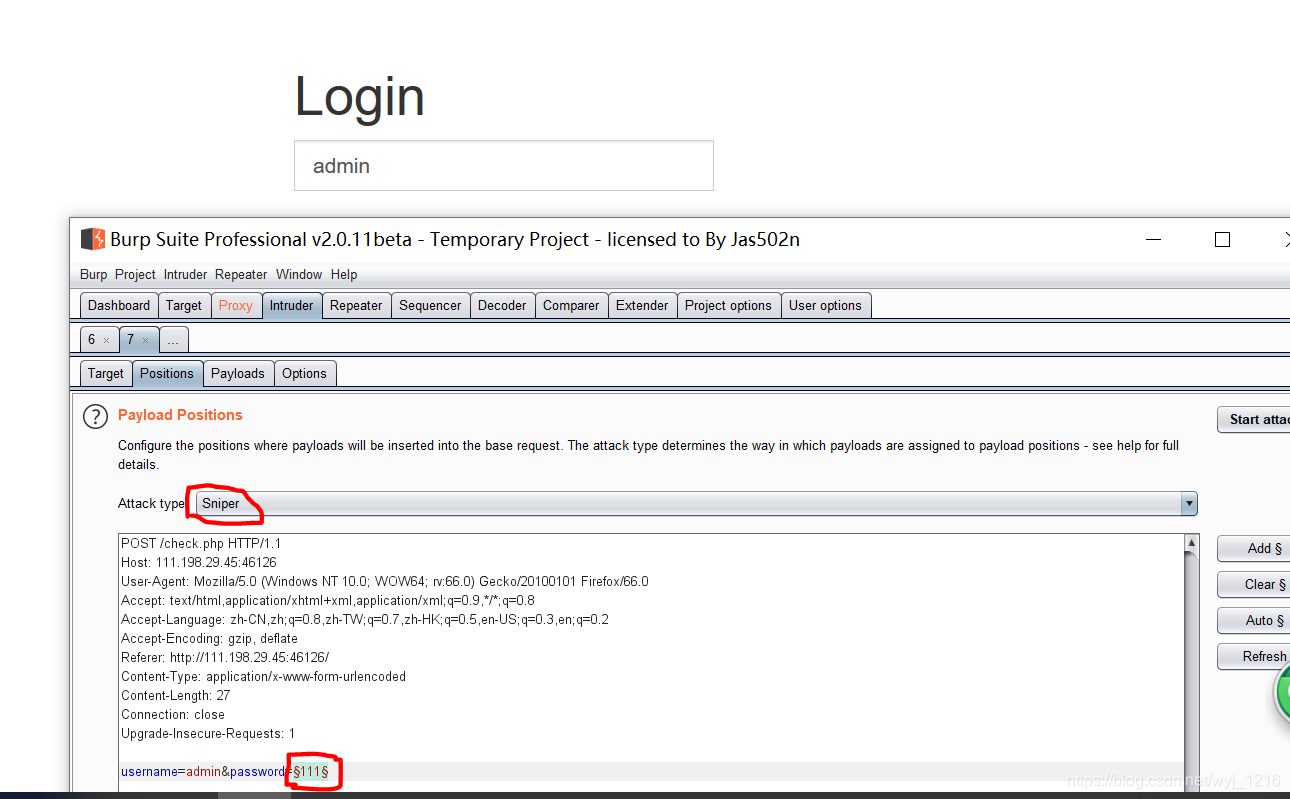1290x799 pixels.
Task: Select Intruder attack tab 6
Action: [91, 339]
